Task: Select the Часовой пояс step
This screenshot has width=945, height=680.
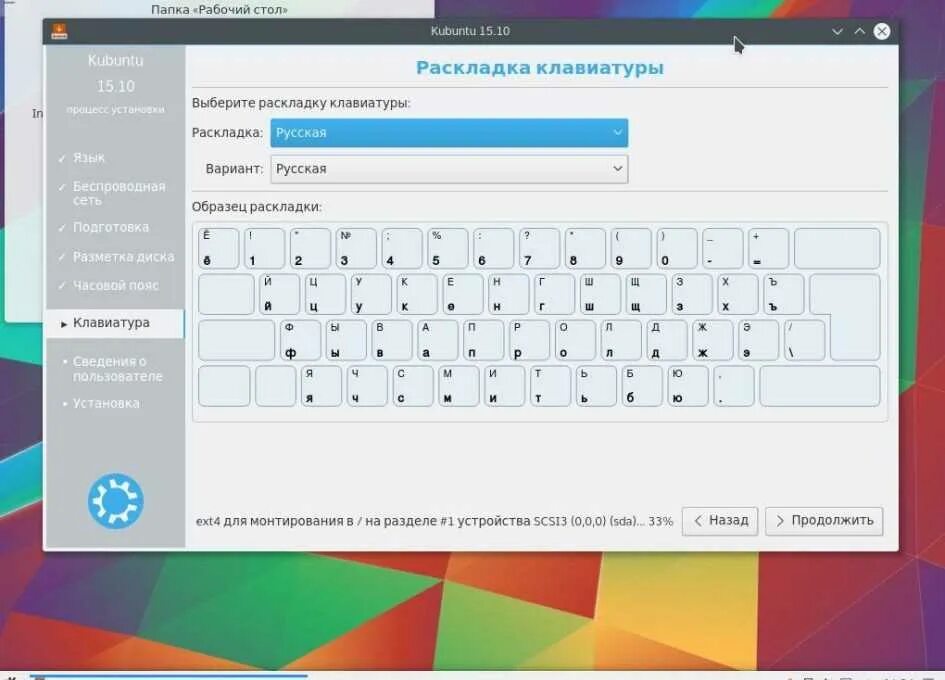Action: [x=115, y=286]
